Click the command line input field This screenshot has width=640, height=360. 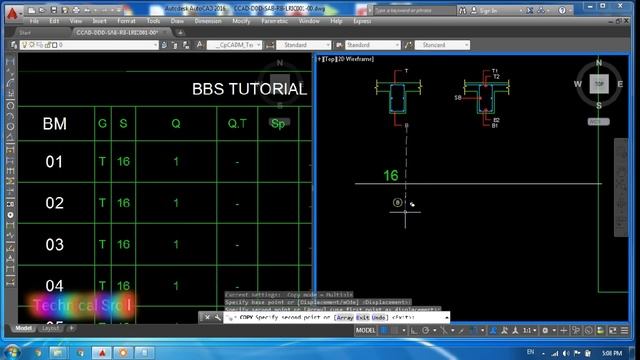coord(336,317)
